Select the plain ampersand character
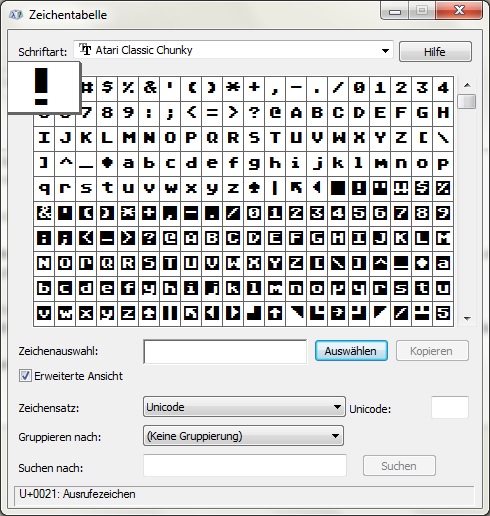This screenshot has height=516, width=490. (x=149, y=88)
